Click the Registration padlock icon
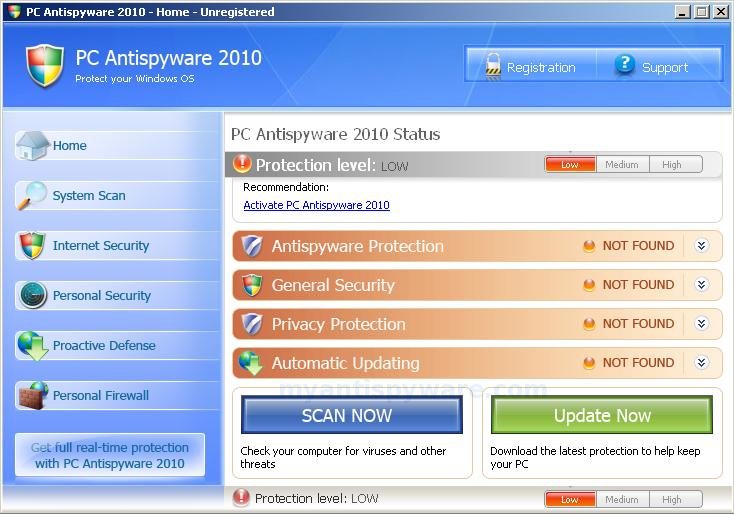The height and width of the screenshot is (514, 734). pos(493,66)
